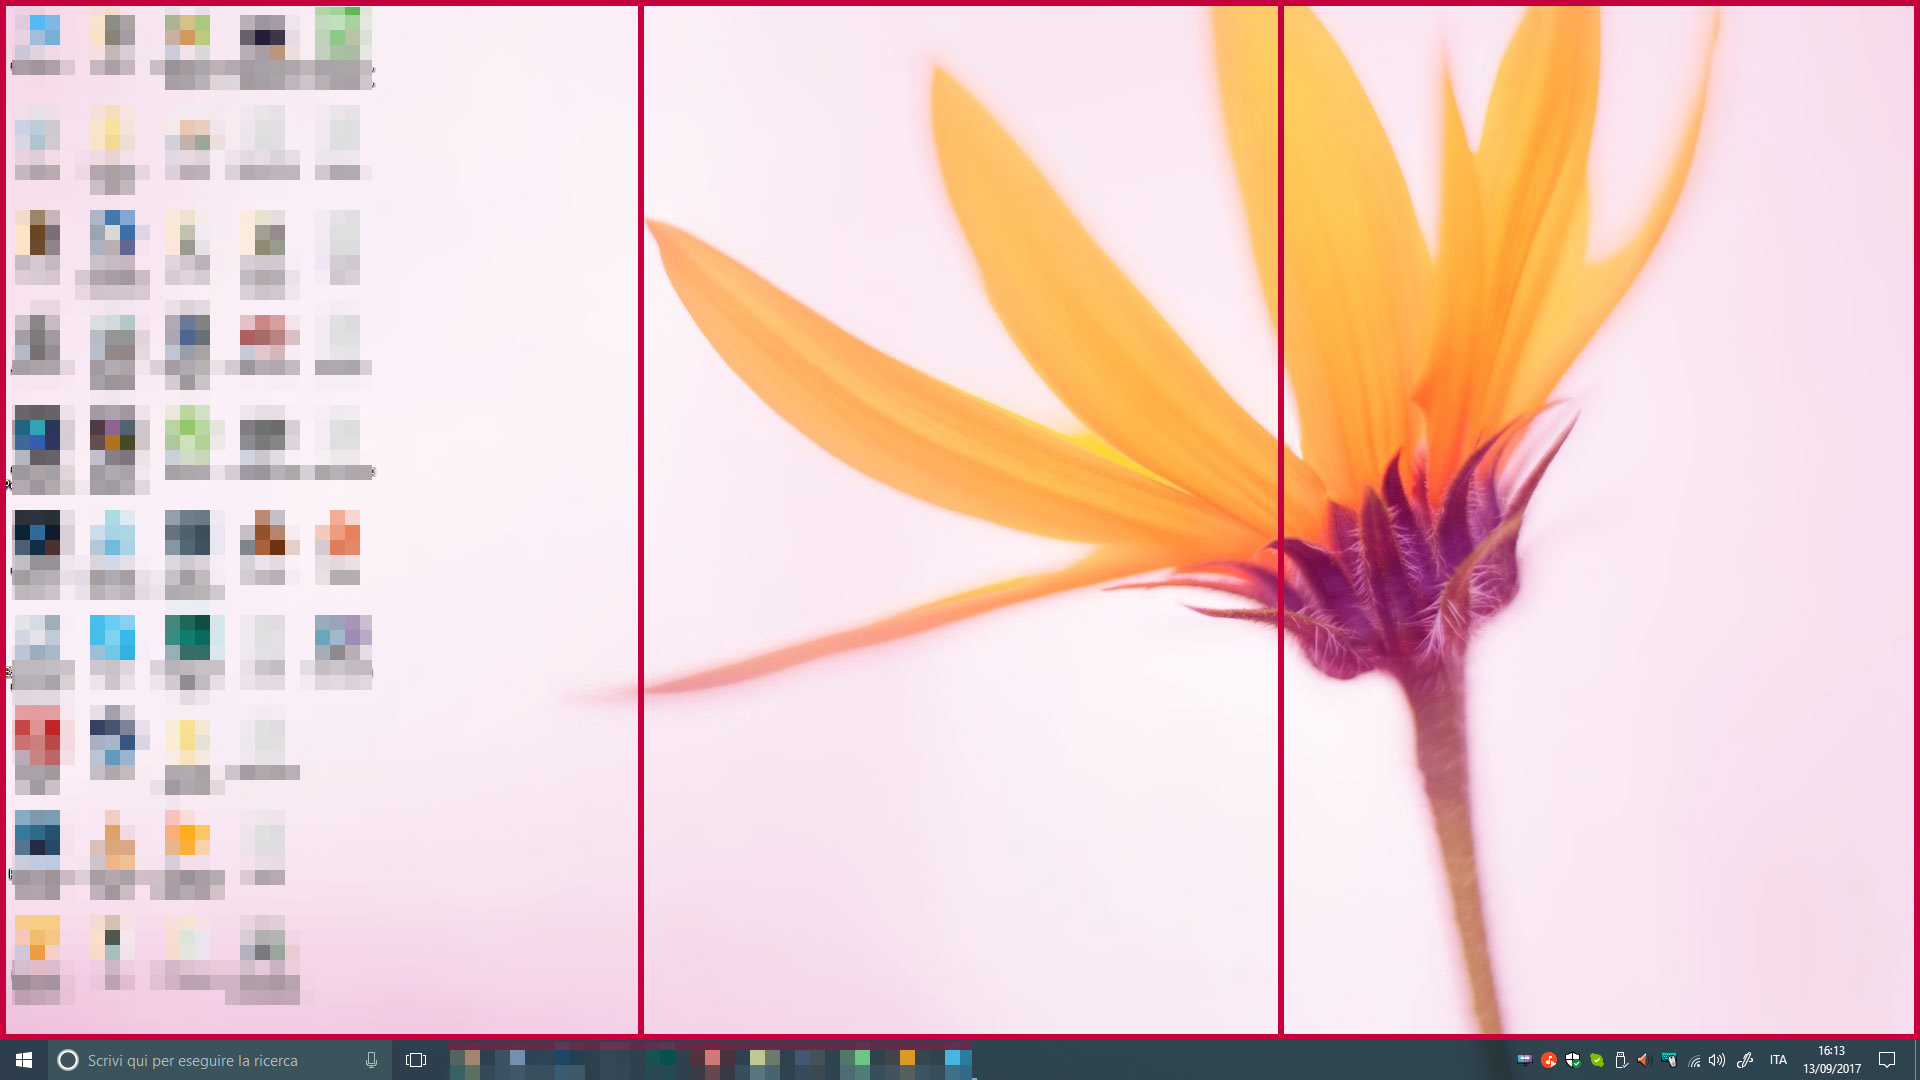Activate the Cortana microphone icon
Image resolution: width=1920 pixels, height=1080 pixels.
coord(371,1060)
